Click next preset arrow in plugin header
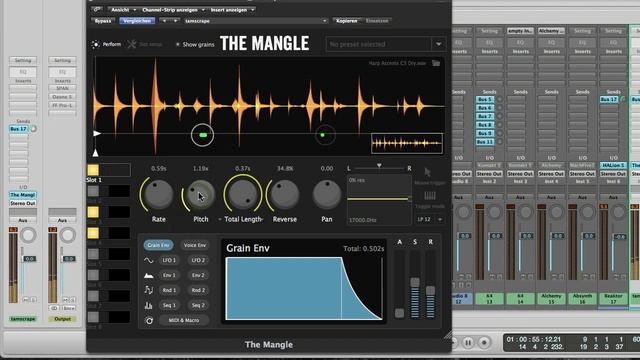640x360 pixels. (x=176, y=21)
